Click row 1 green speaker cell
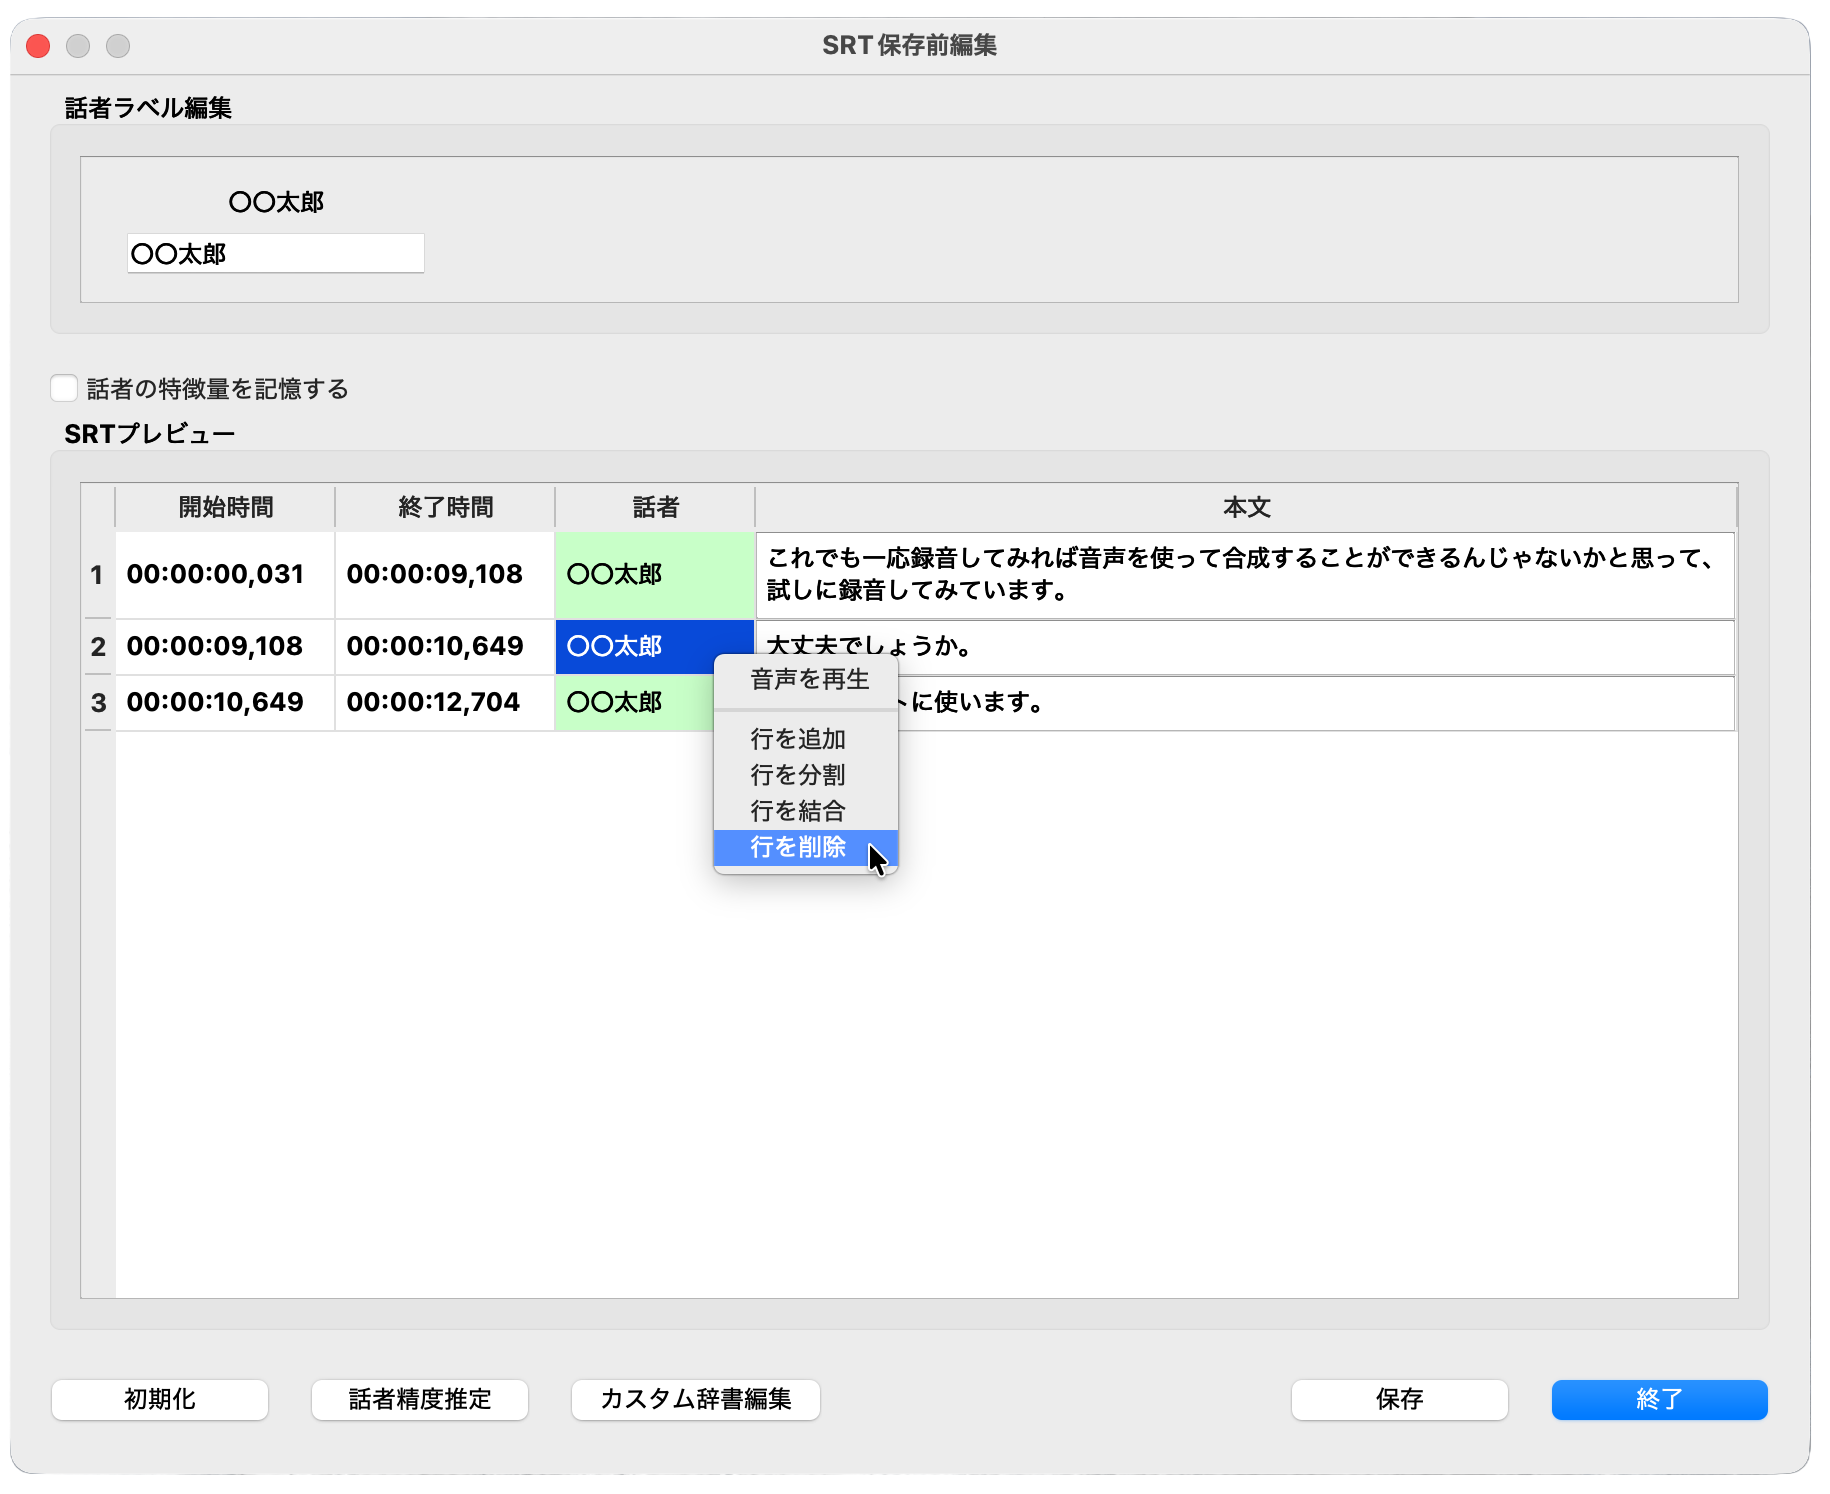This screenshot has width=1830, height=1494. [654, 574]
